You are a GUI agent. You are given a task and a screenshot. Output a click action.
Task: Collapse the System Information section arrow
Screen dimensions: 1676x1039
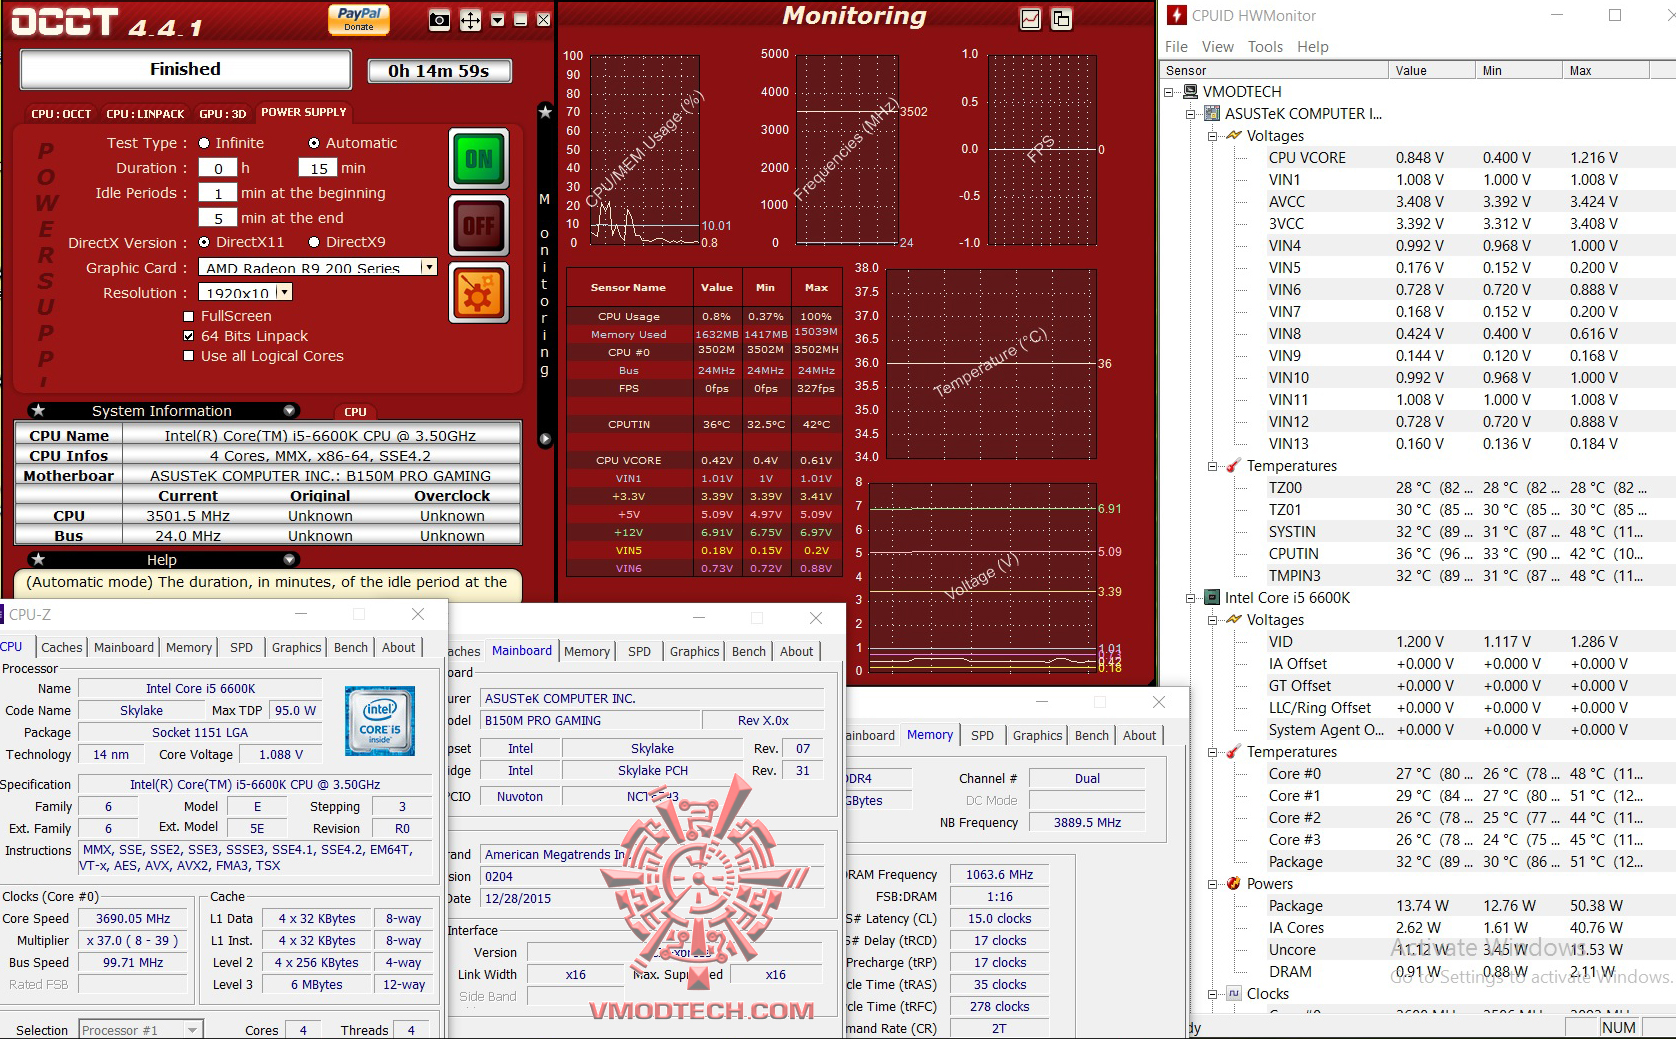click(x=289, y=410)
